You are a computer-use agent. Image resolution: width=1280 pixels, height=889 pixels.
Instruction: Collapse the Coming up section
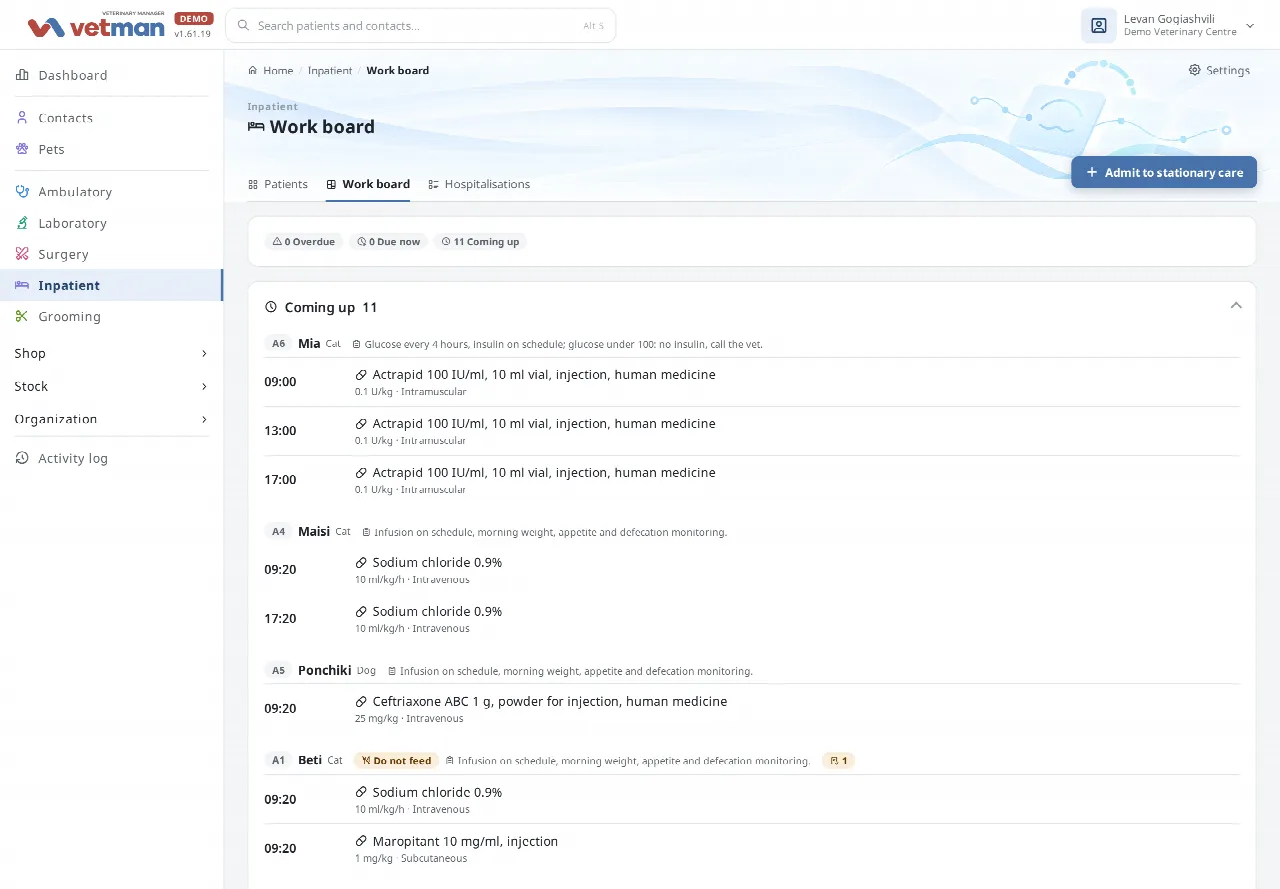[1236, 306]
